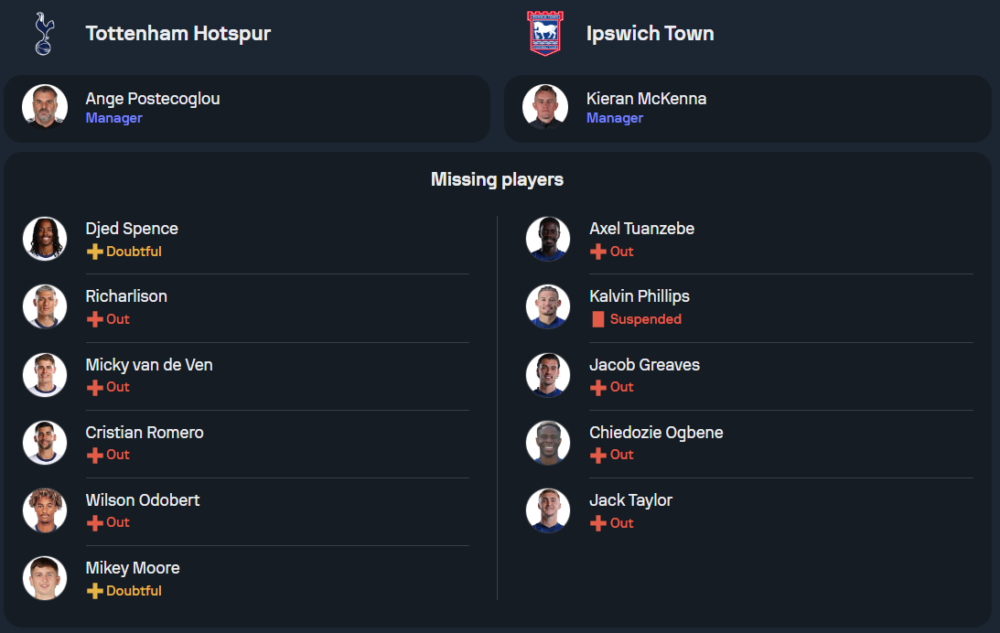Click the Missing players section heading
This screenshot has height=633, width=1000.
click(497, 180)
